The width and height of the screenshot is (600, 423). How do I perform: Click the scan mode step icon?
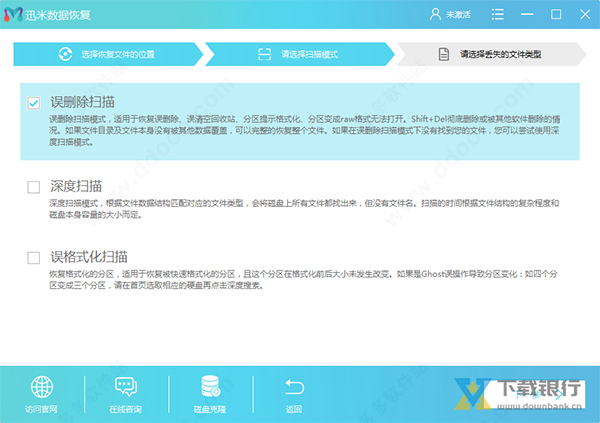[264, 54]
